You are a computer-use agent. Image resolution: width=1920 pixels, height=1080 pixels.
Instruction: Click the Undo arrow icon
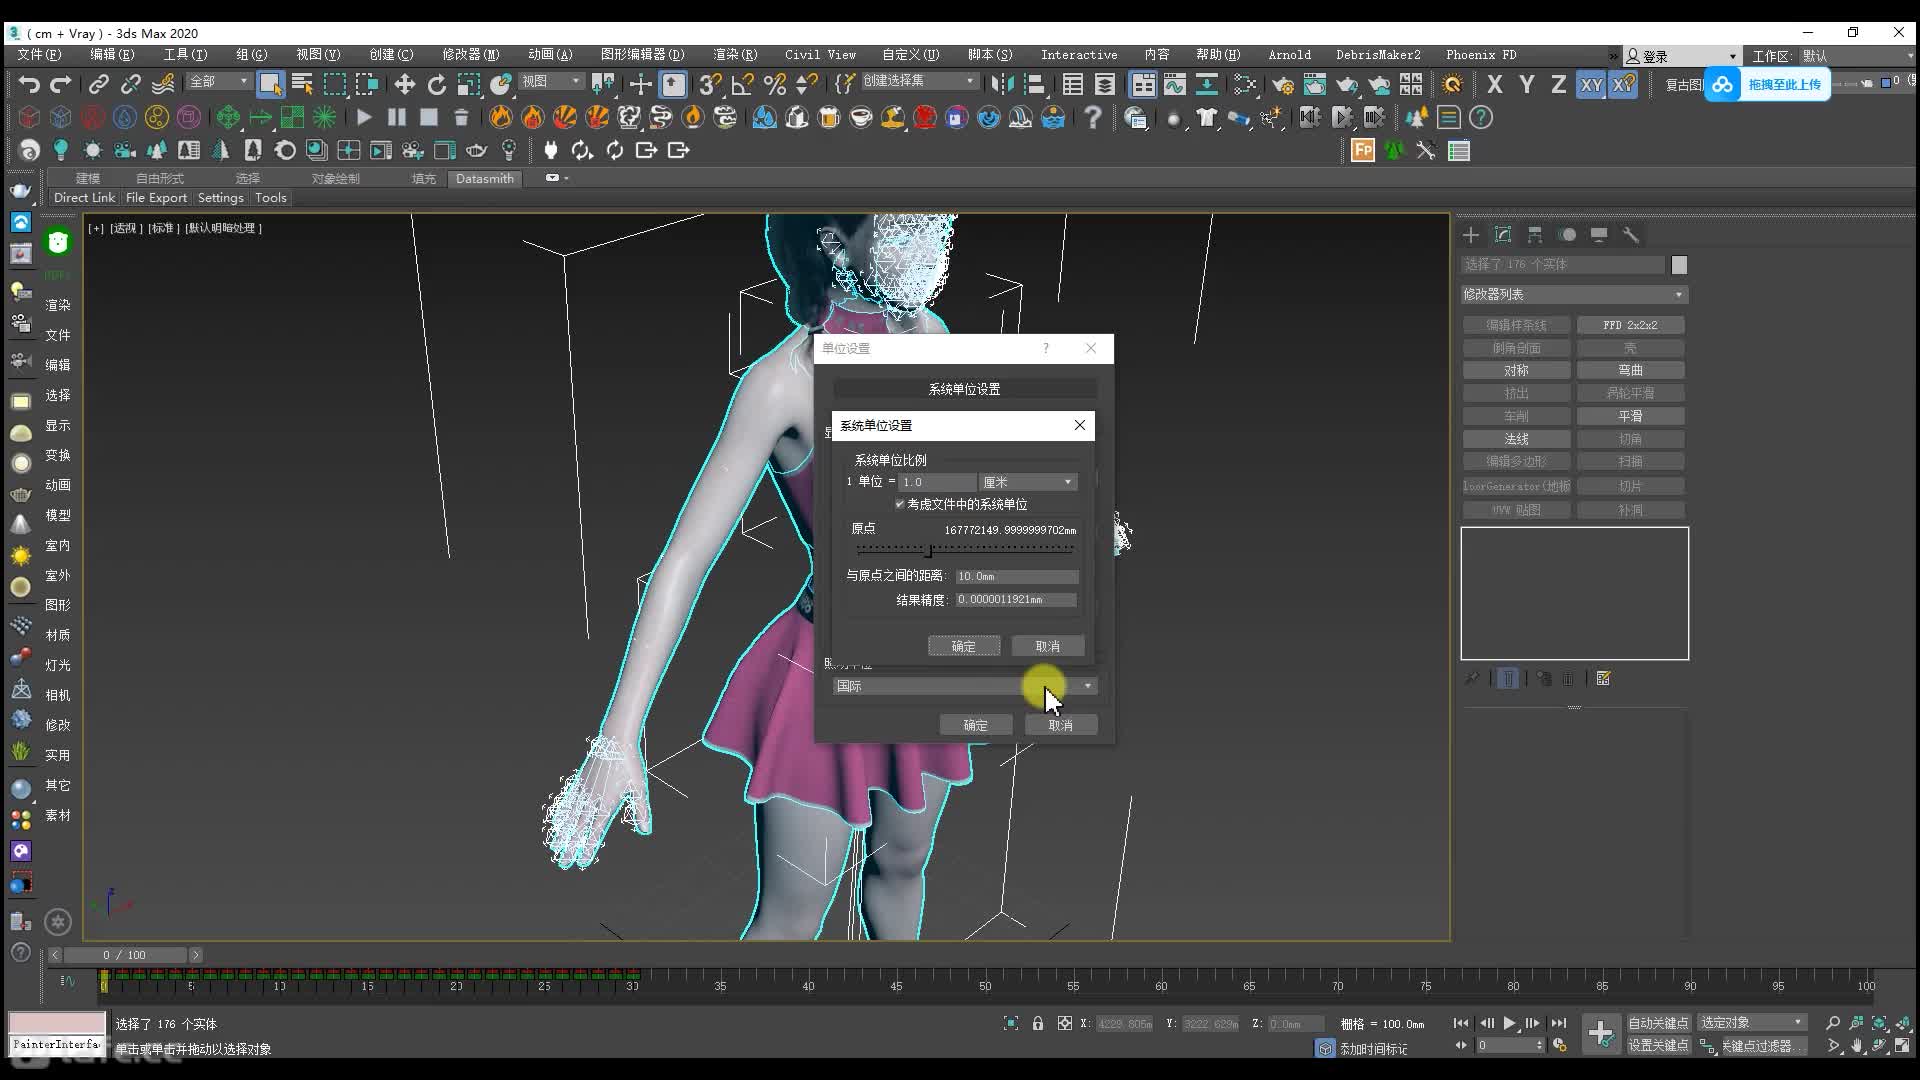(x=29, y=84)
